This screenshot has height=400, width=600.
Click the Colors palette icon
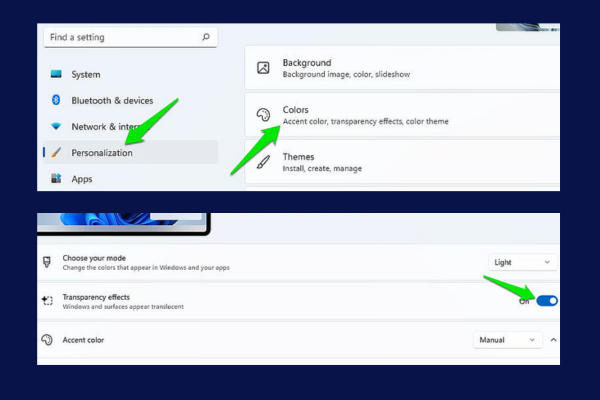click(263, 114)
